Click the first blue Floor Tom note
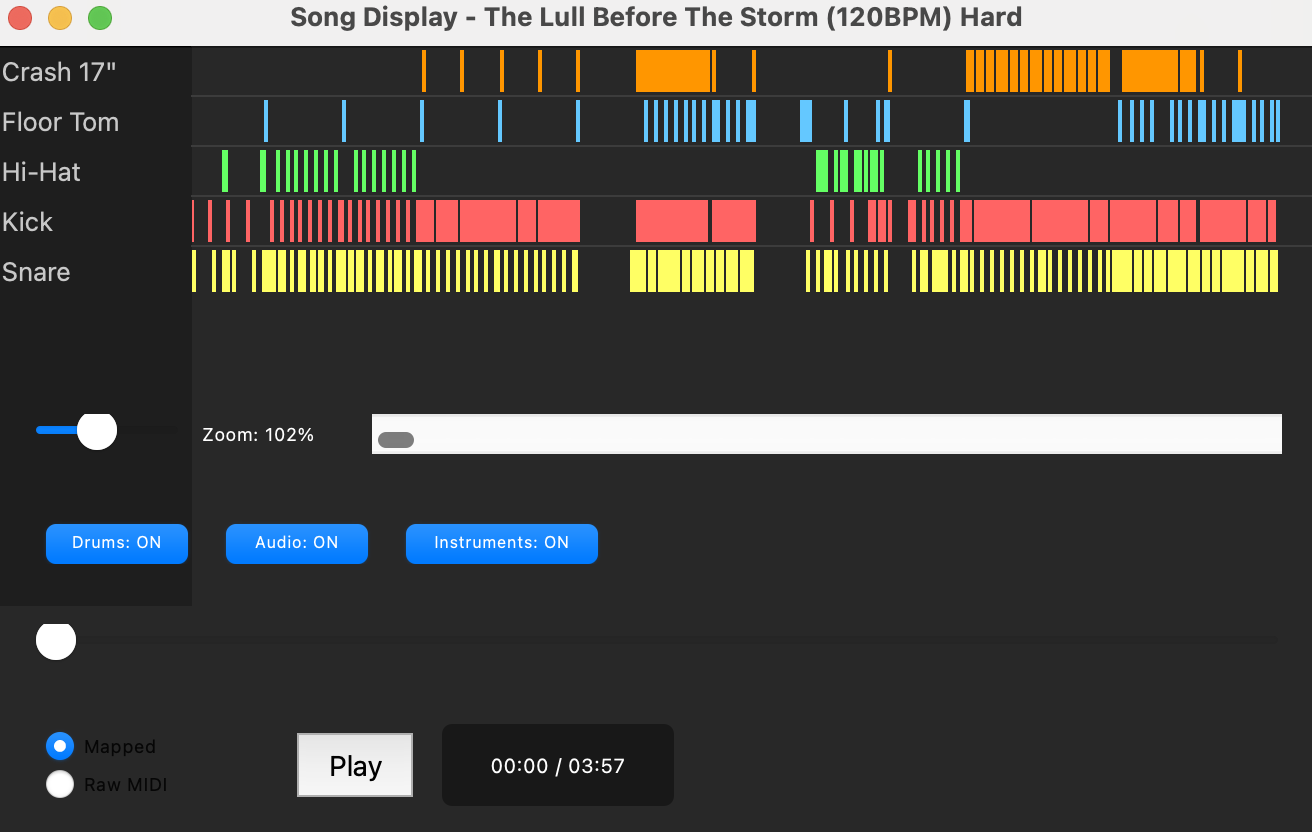1312x832 pixels. click(266, 121)
